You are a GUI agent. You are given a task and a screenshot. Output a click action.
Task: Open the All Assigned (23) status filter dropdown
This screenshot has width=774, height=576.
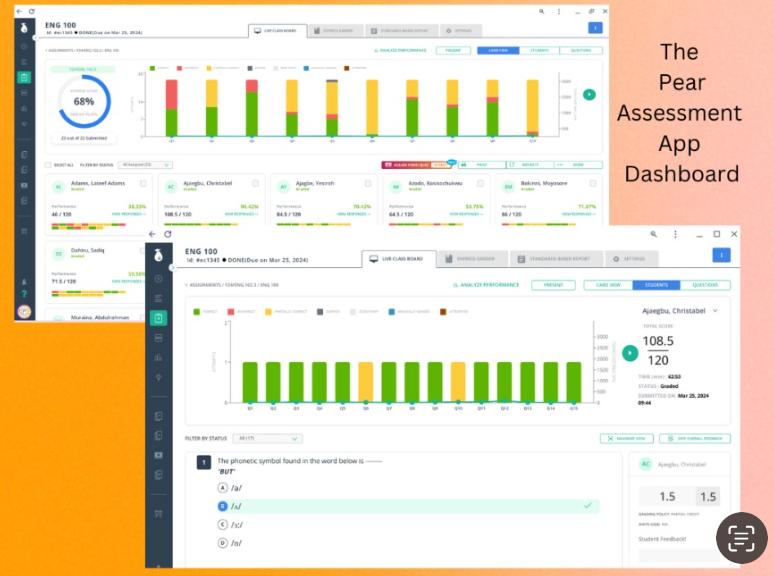coord(145,165)
